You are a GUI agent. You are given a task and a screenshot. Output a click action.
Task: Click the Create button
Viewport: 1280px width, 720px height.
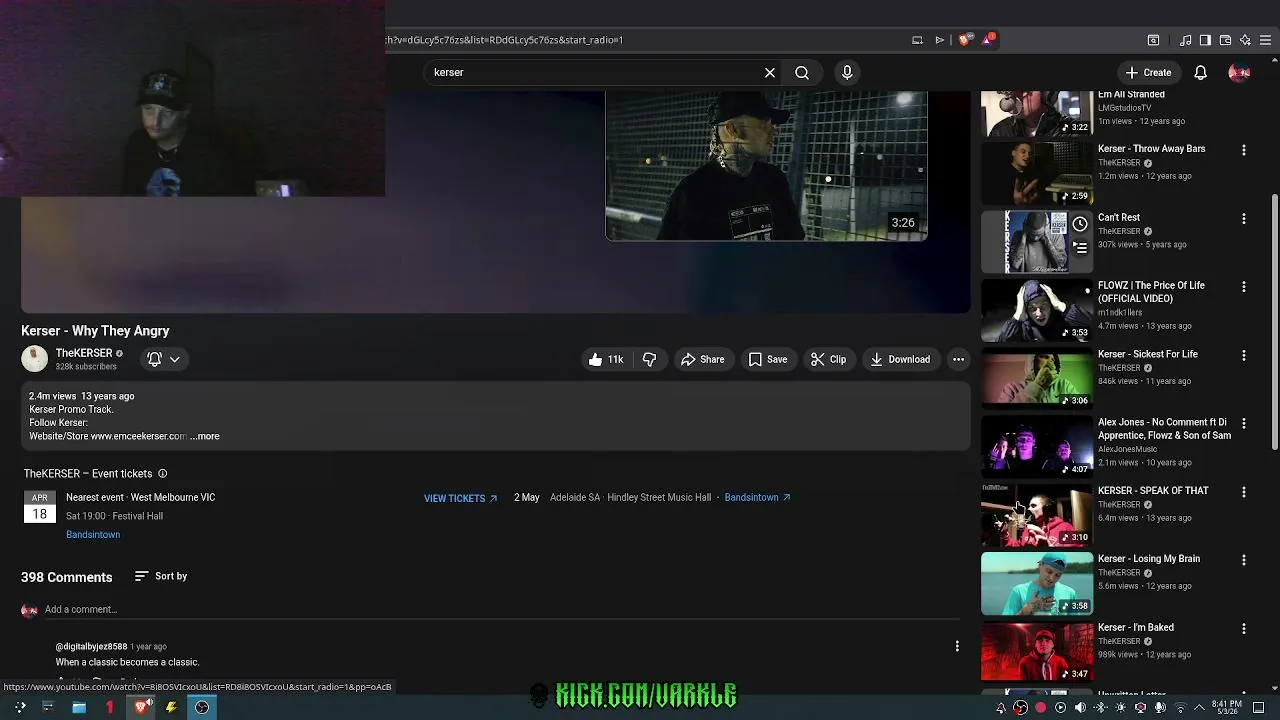(x=1148, y=72)
